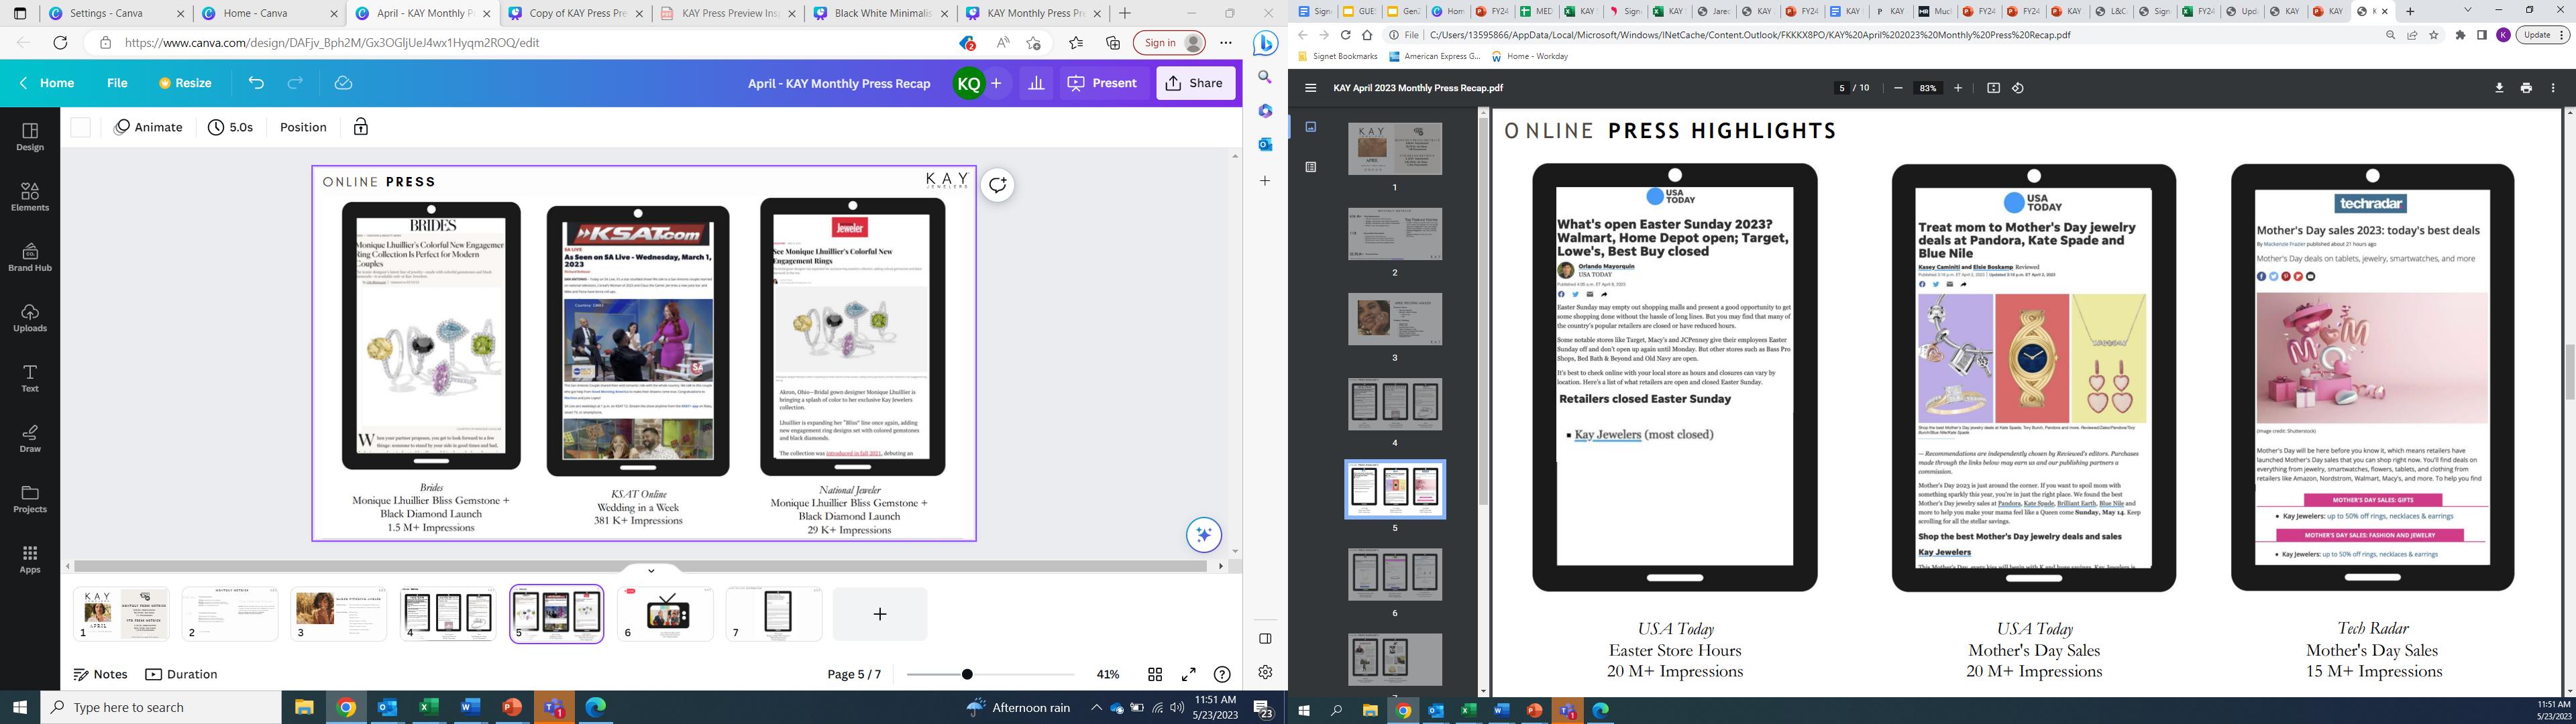Open grid view of pages
Image resolution: width=2576 pixels, height=724 pixels.
1155,674
